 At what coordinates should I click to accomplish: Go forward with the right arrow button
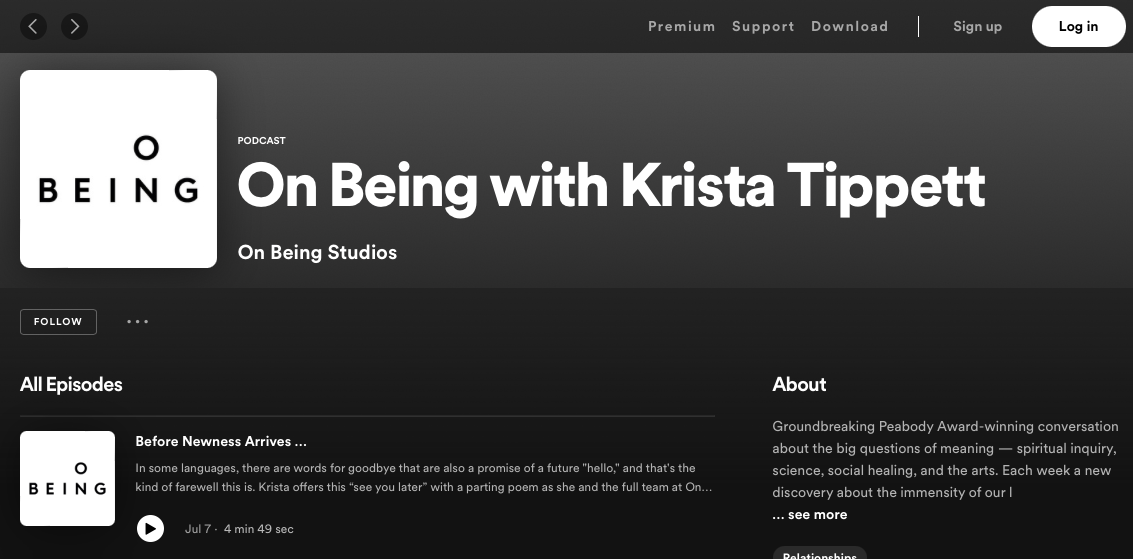point(74,27)
